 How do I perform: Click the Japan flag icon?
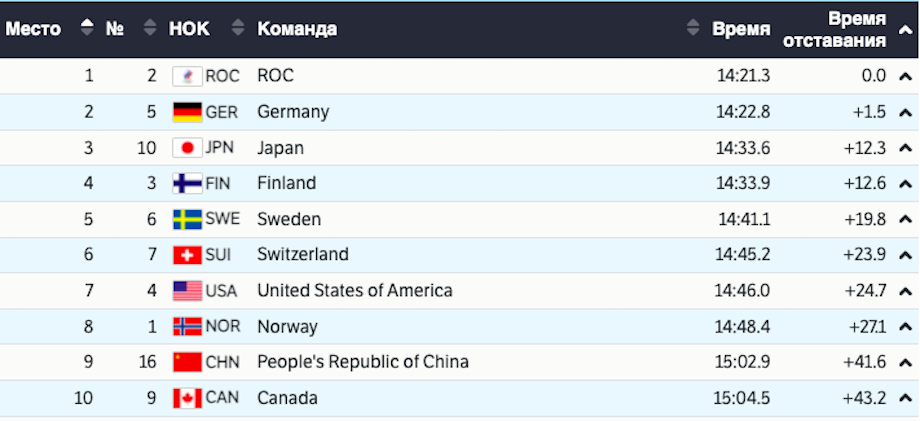click(x=187, y=148)
